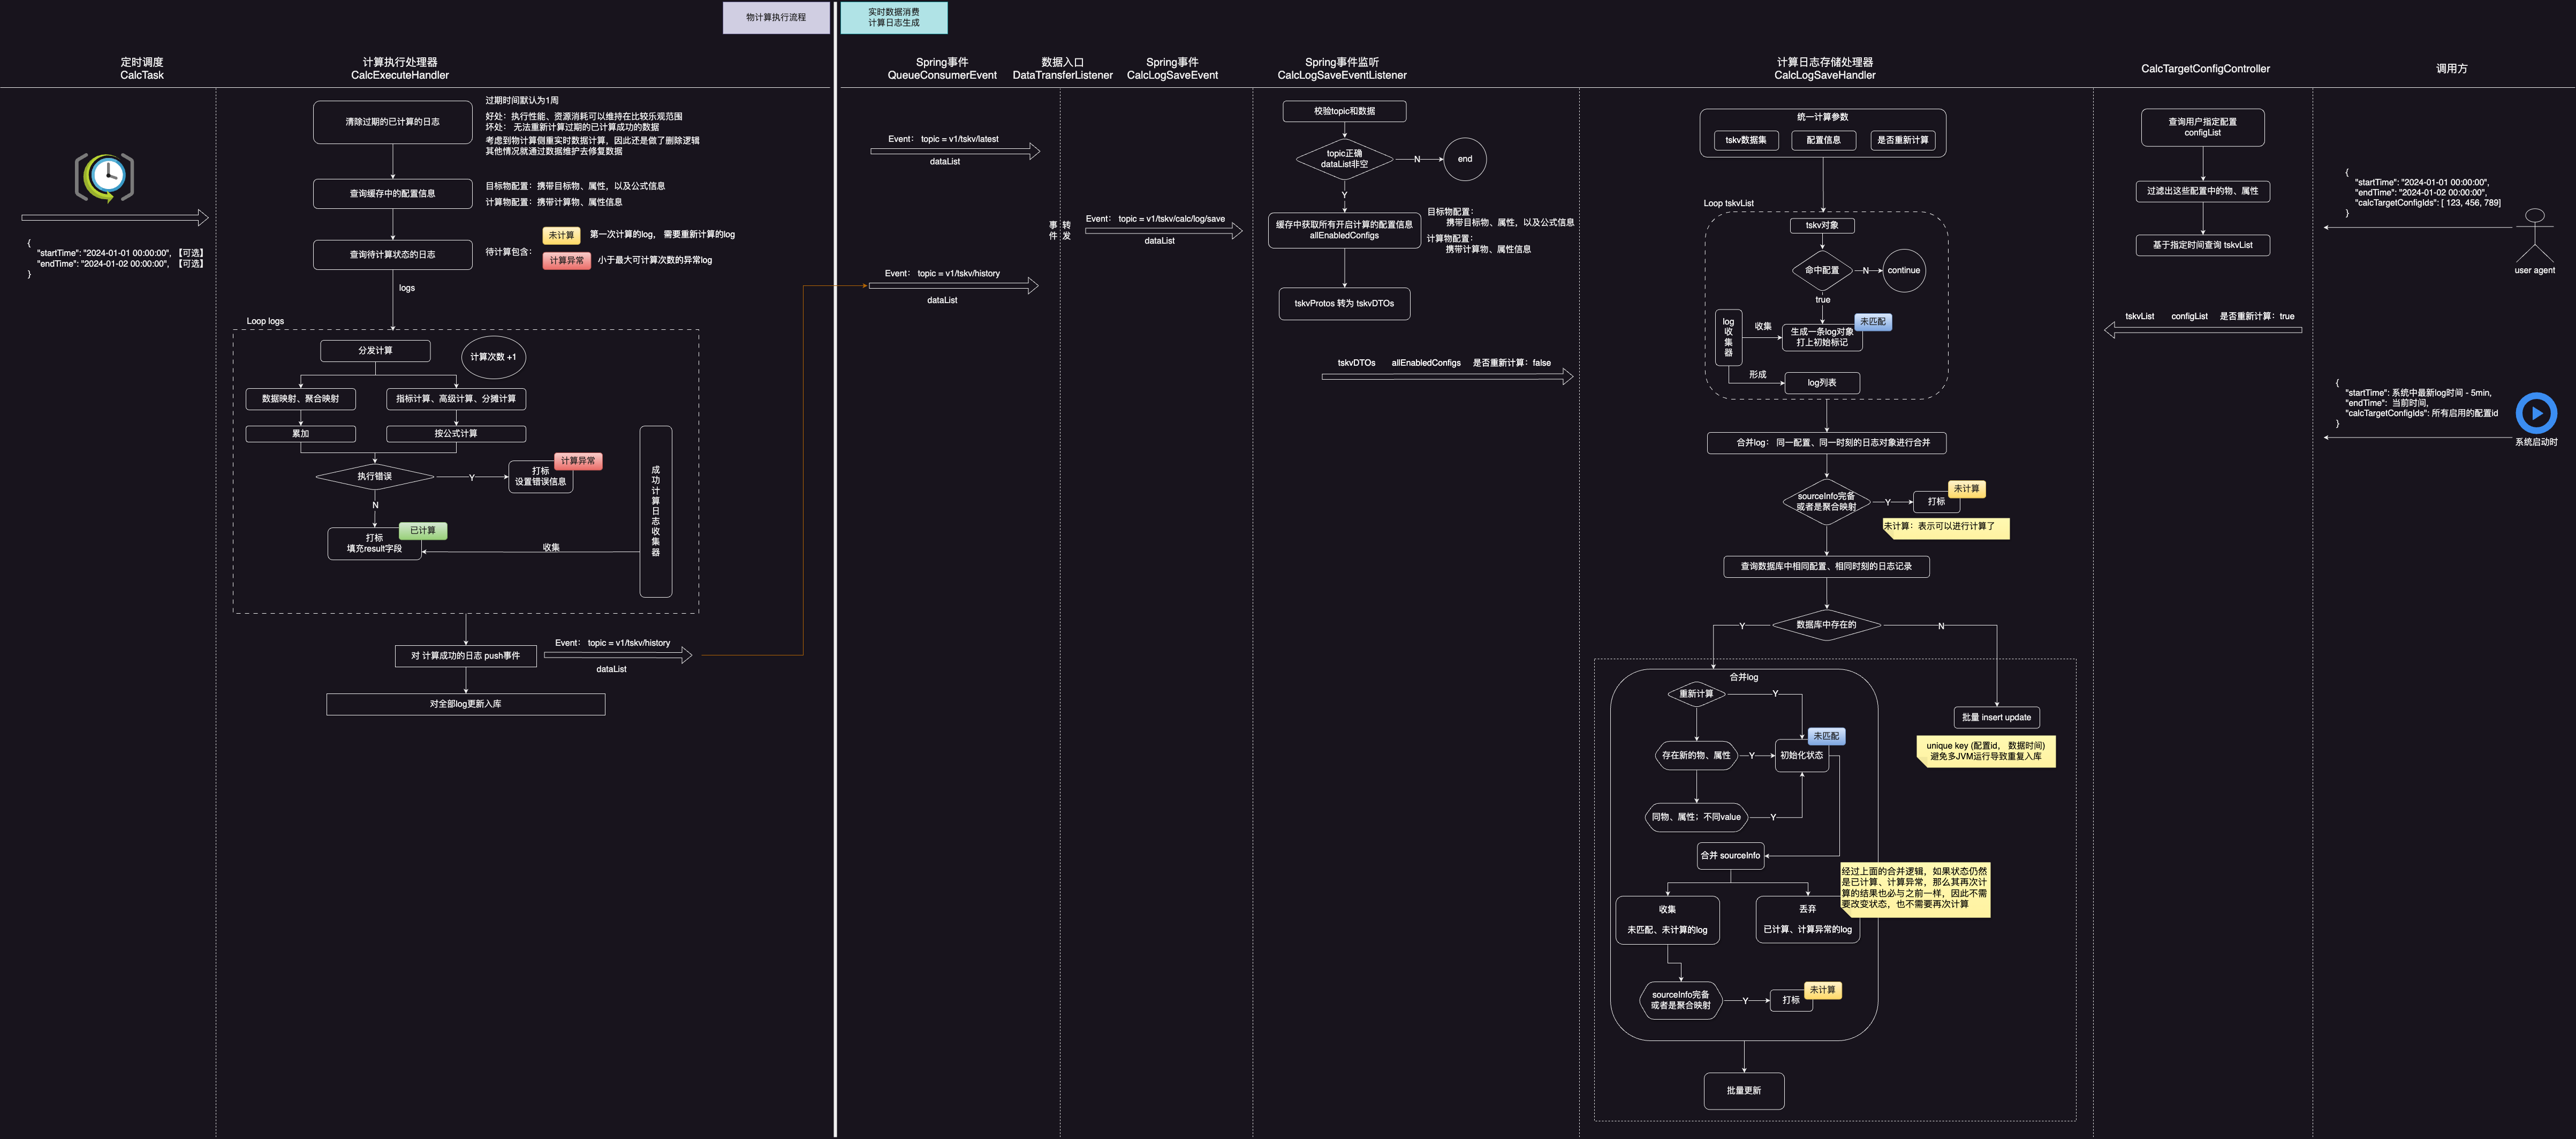
Task: Click the clock timer icon under CalcTask
Action: [105, 177]
